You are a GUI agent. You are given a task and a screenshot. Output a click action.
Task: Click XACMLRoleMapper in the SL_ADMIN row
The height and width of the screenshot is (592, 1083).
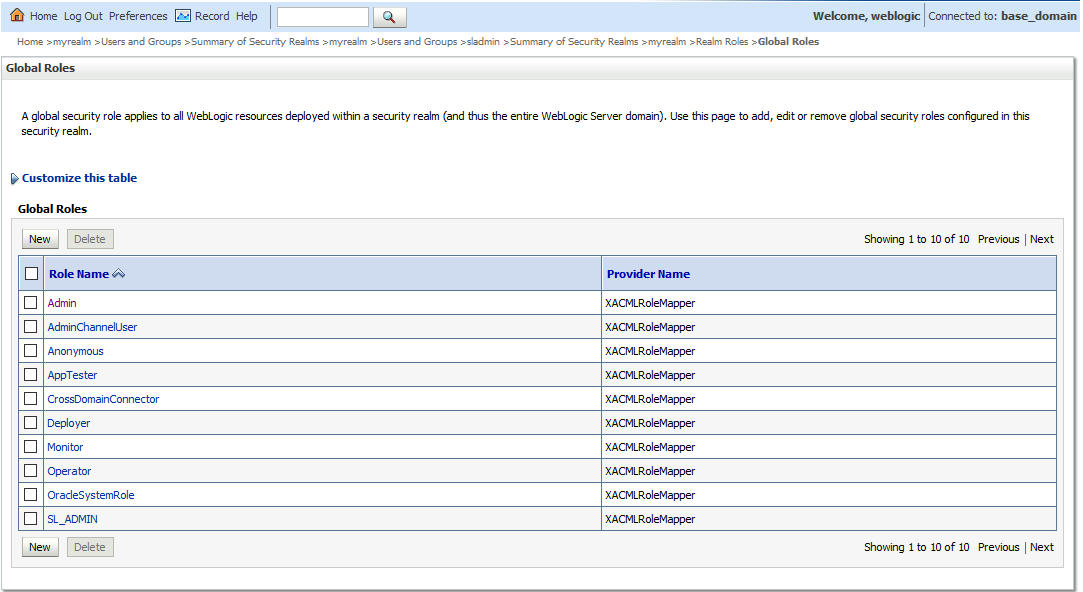click(x=650, y=519)
